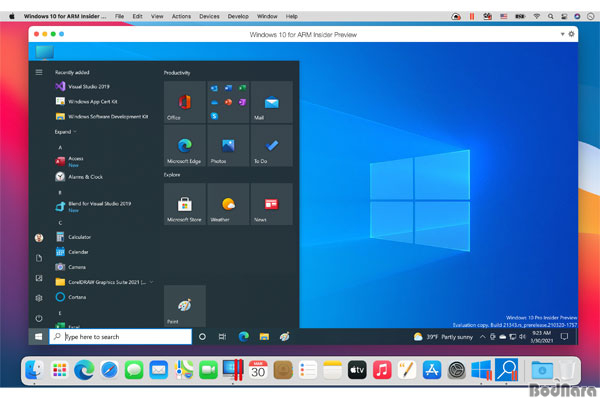Open Microsoft Store tile
The image size is (600, 400).
[184, 204]
